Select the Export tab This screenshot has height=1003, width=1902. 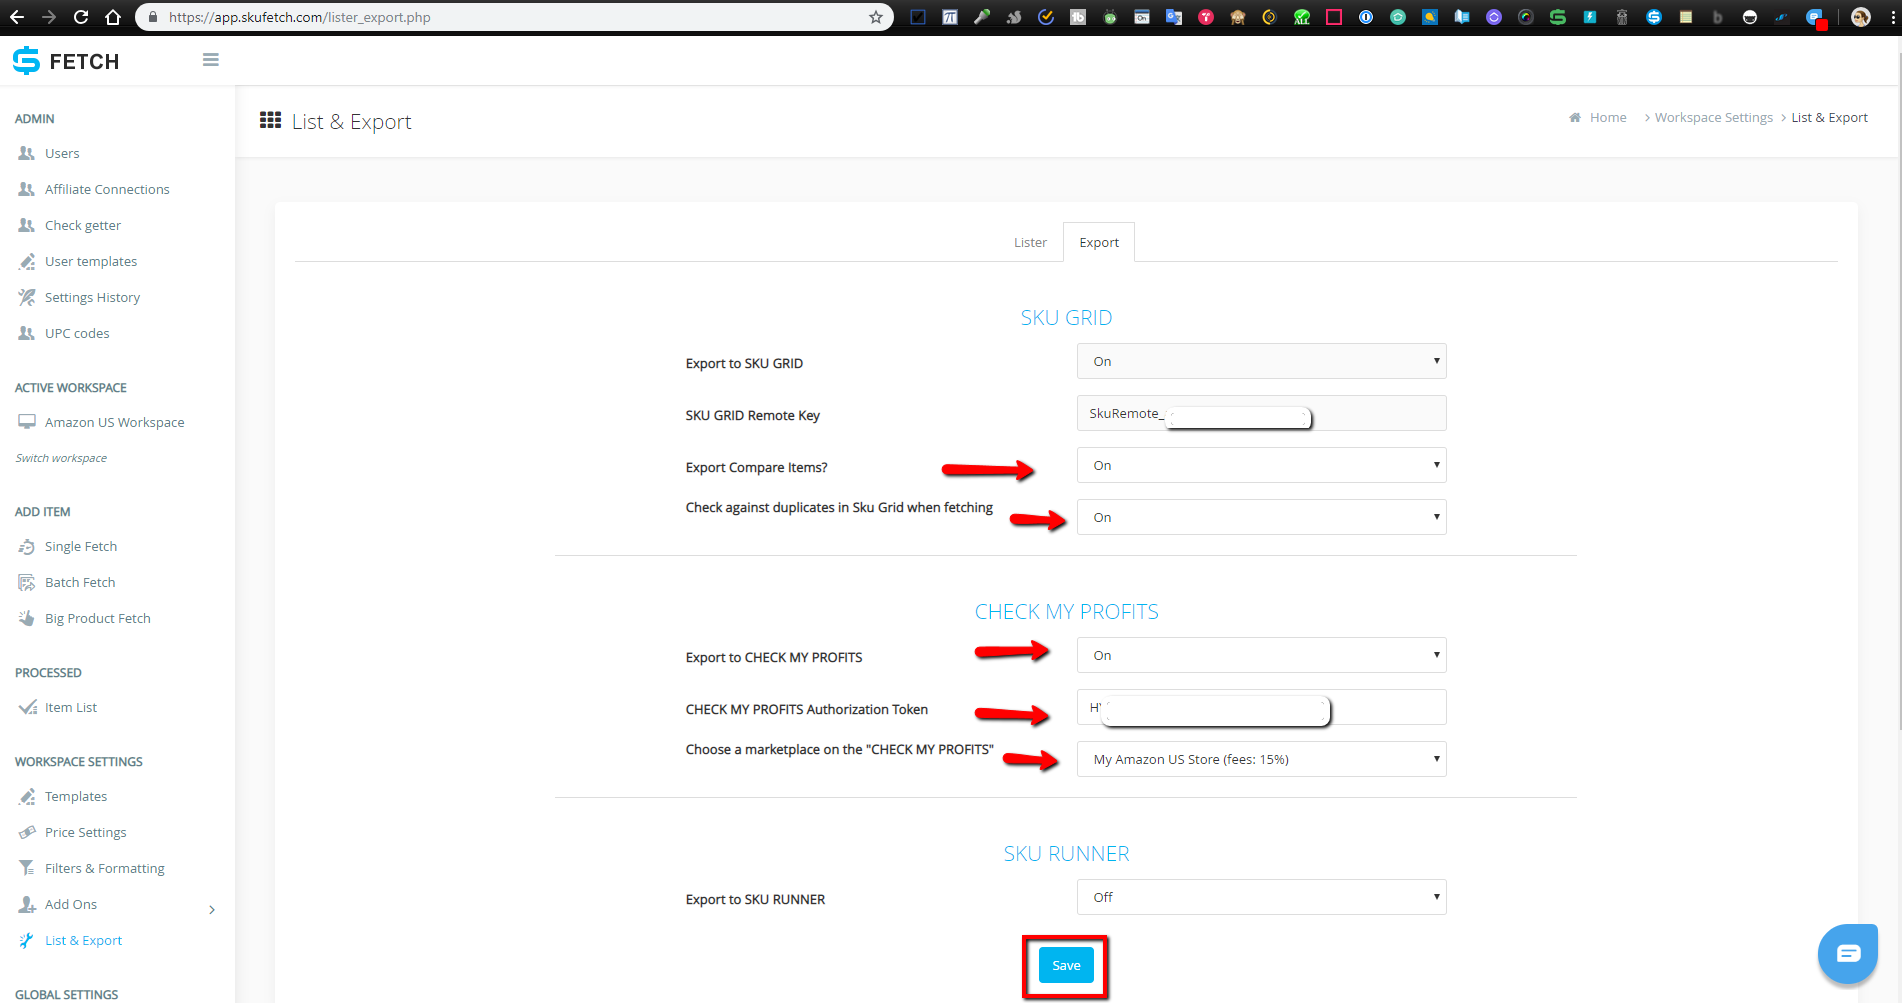click(x=1099, y=242)
